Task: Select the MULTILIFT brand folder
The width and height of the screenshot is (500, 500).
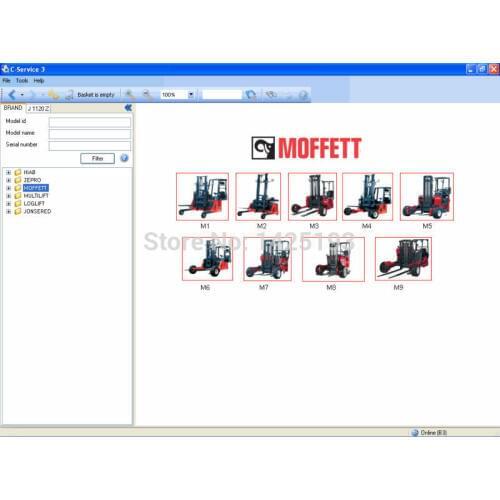Action: pos(36,196)
